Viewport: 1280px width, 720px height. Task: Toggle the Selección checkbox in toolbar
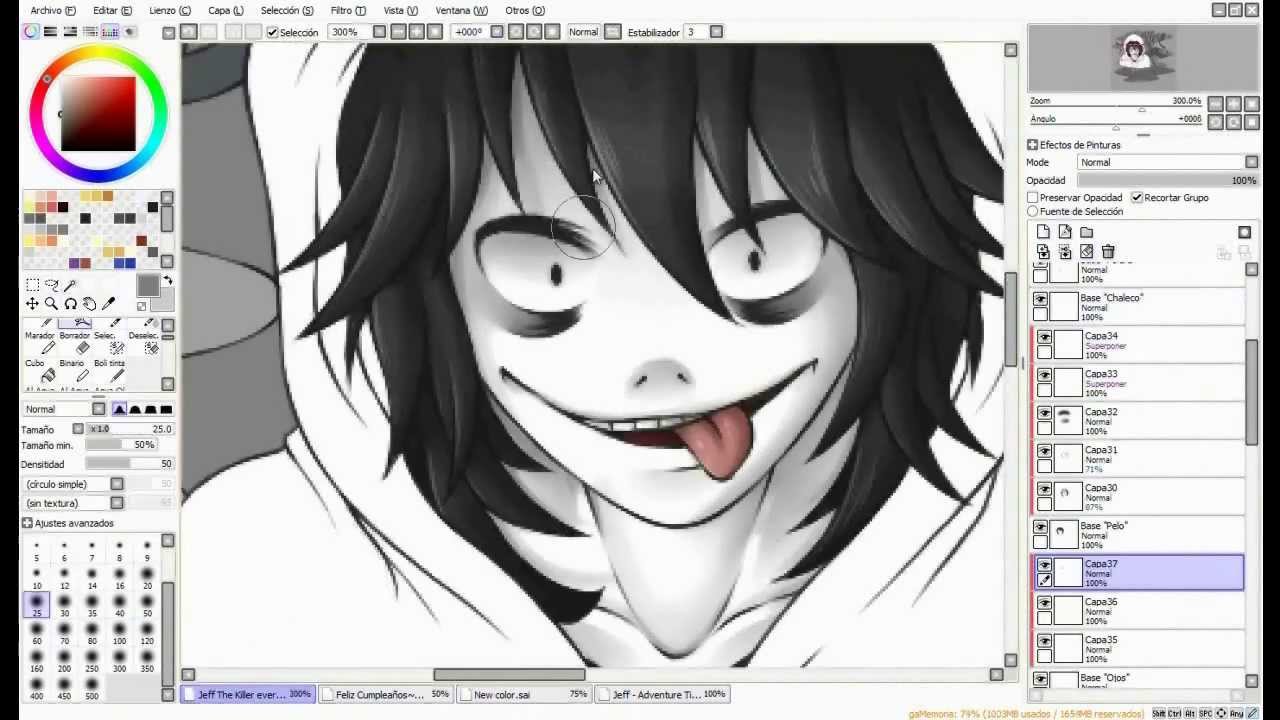[272, 32]
